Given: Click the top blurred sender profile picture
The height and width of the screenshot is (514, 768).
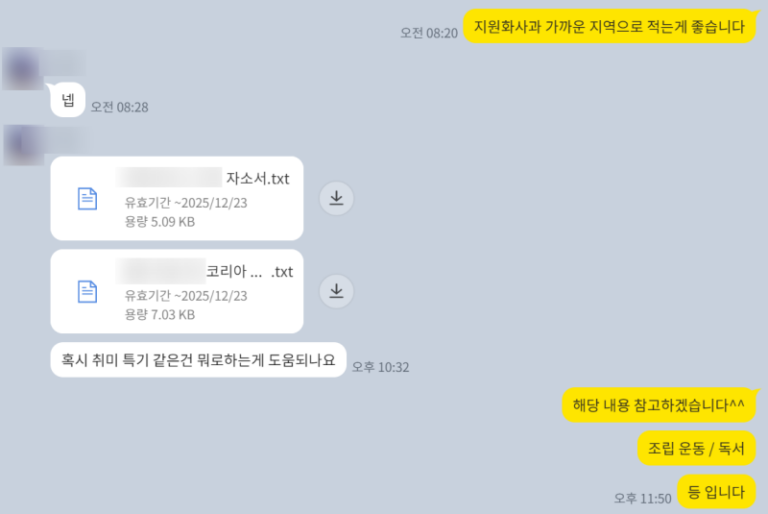Looking at the screenshot, I should pos(22,69).
